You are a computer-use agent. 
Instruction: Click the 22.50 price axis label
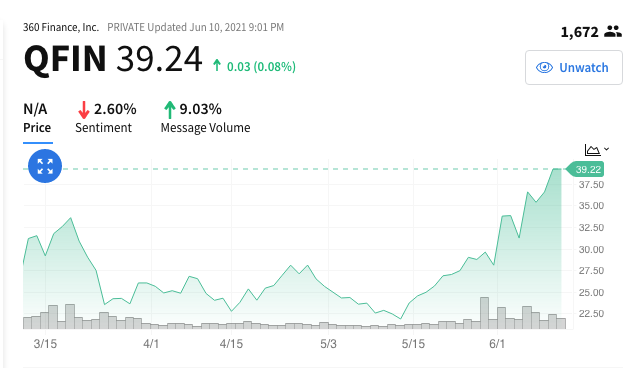tap(591, 313)
